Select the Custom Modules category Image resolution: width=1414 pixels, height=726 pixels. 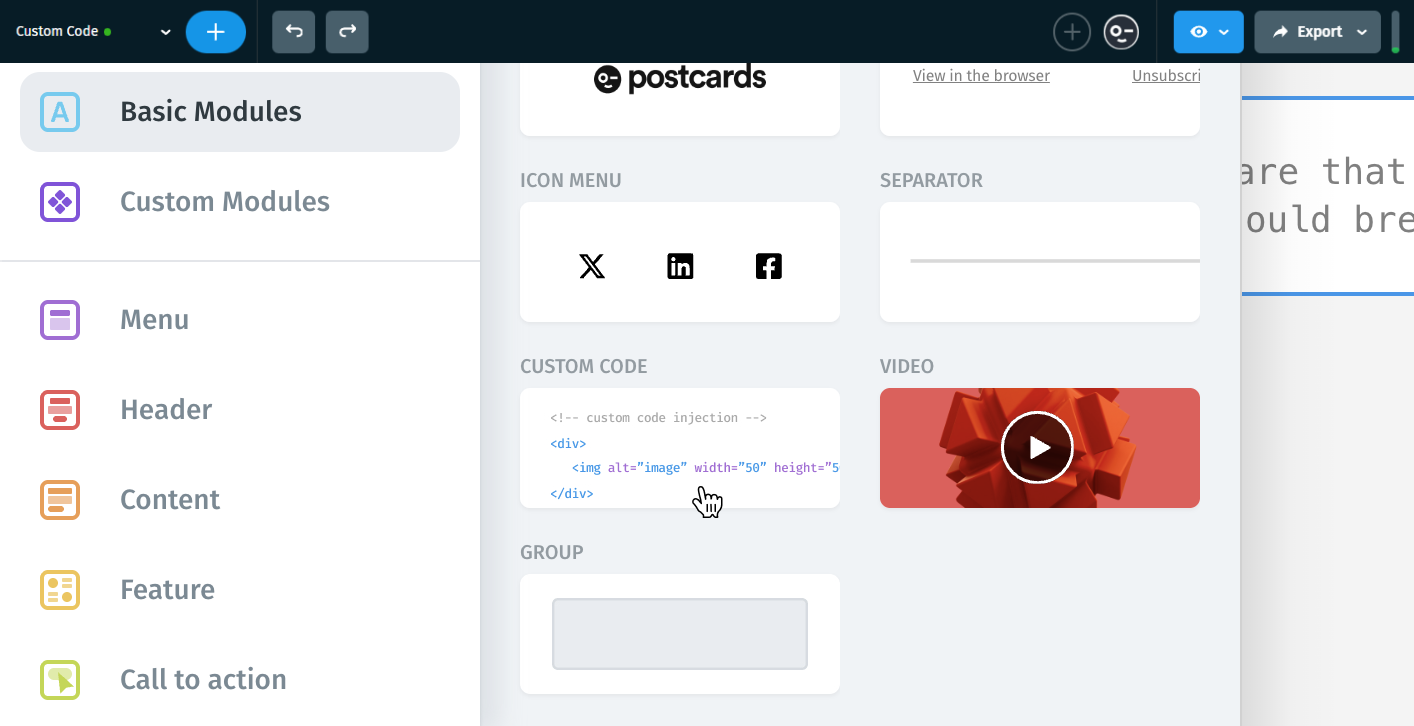click(240, 202)
